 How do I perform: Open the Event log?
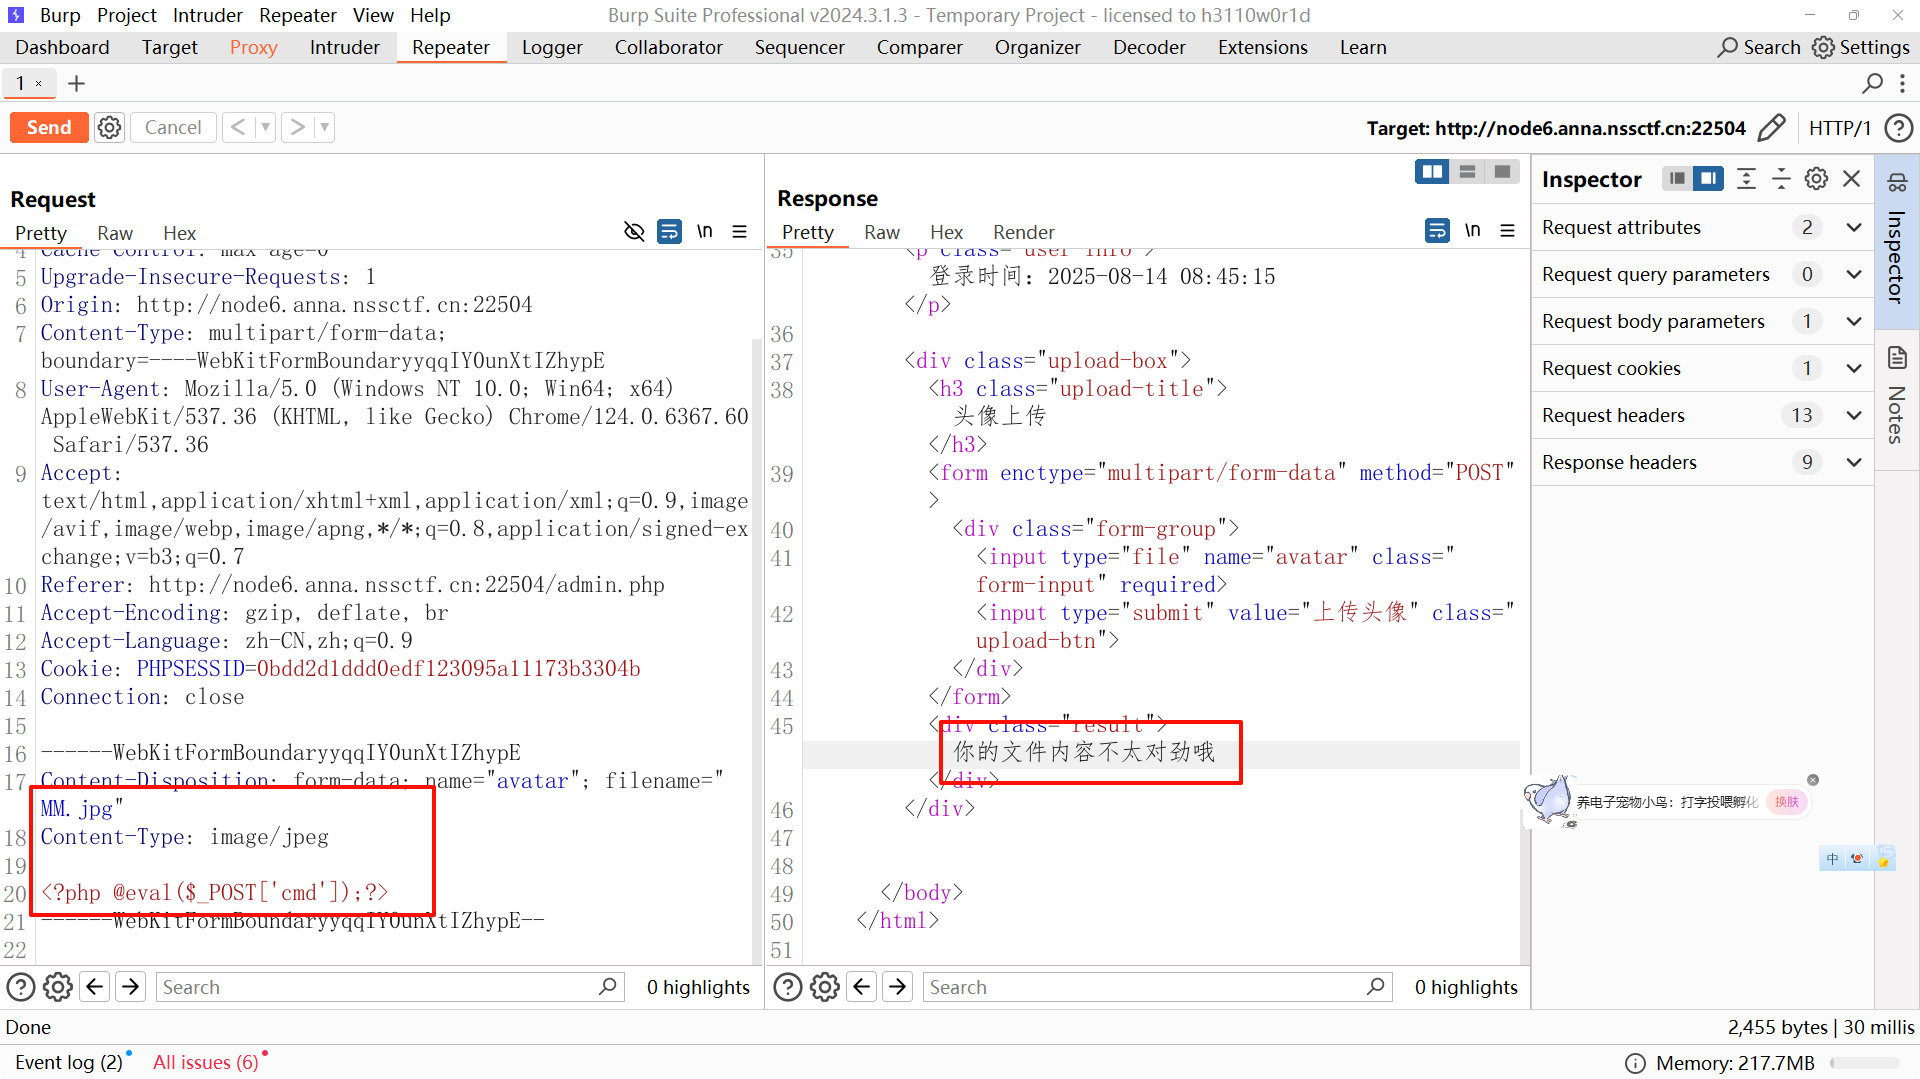pos(68,1062)
